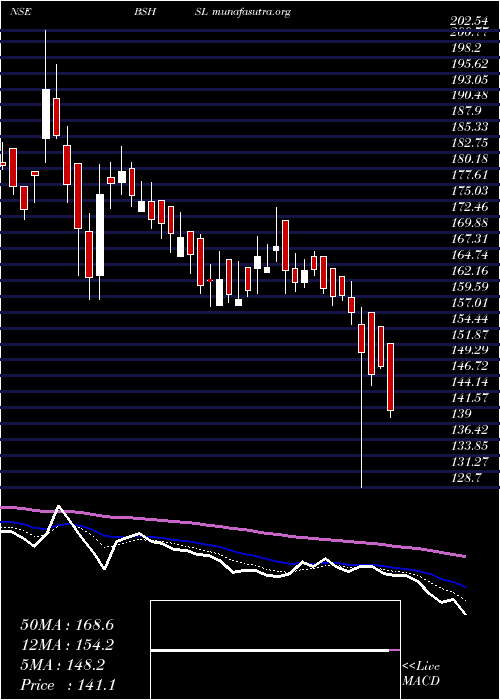500x700 pixels.
Task: Click the Price : 141.1 value
Action: pyautogui.click(x=68, y=685)
